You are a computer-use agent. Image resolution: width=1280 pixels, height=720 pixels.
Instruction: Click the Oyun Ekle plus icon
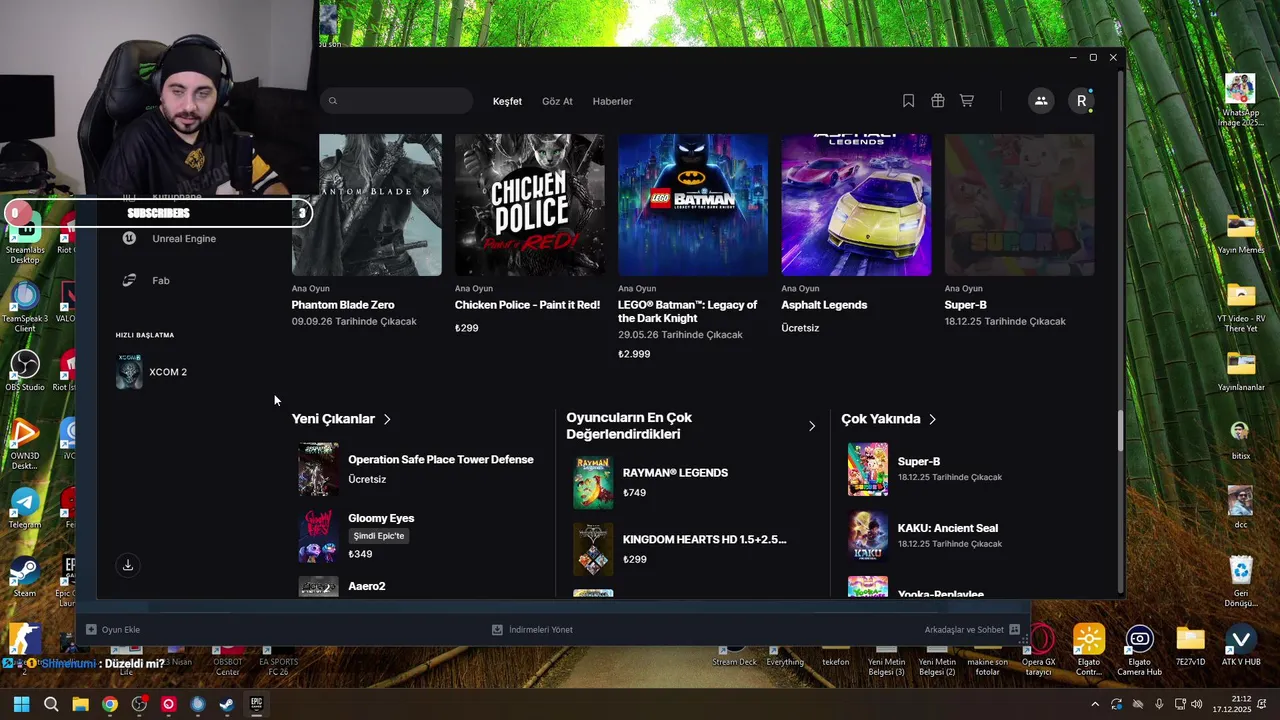[91, 630]
